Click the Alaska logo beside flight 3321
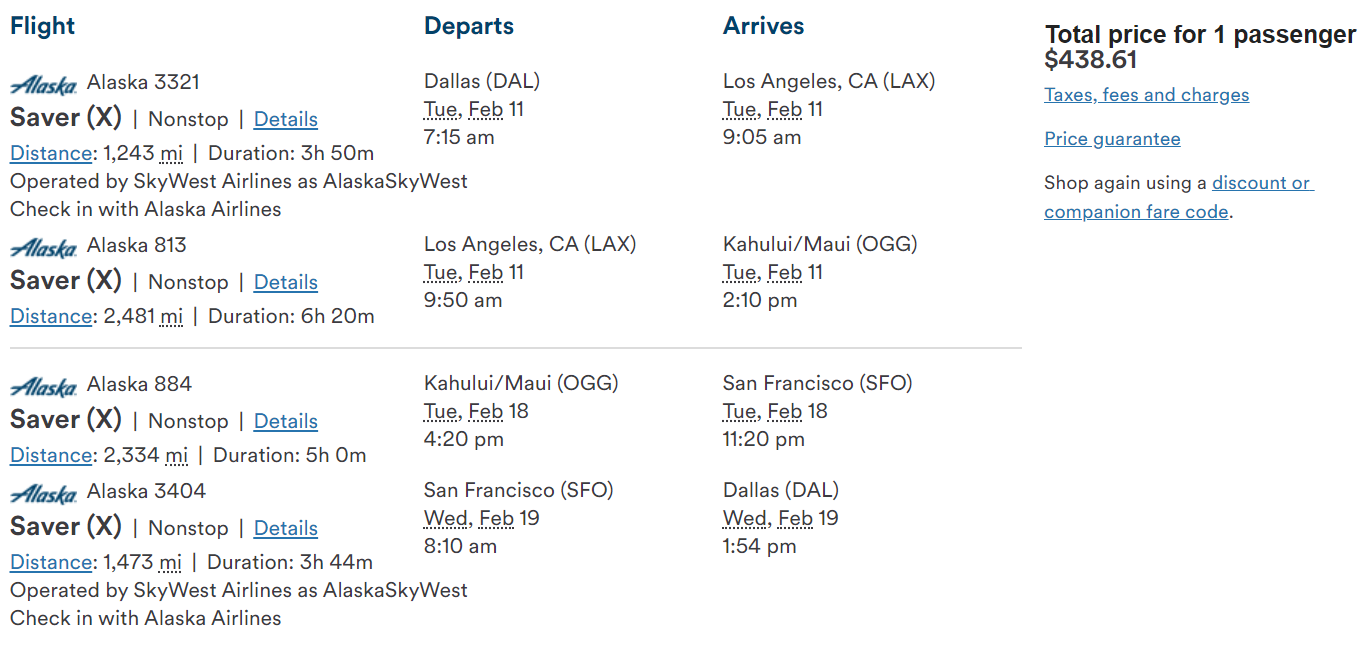The height and width of the screenshot is (648, 1364). click(44, 84)
